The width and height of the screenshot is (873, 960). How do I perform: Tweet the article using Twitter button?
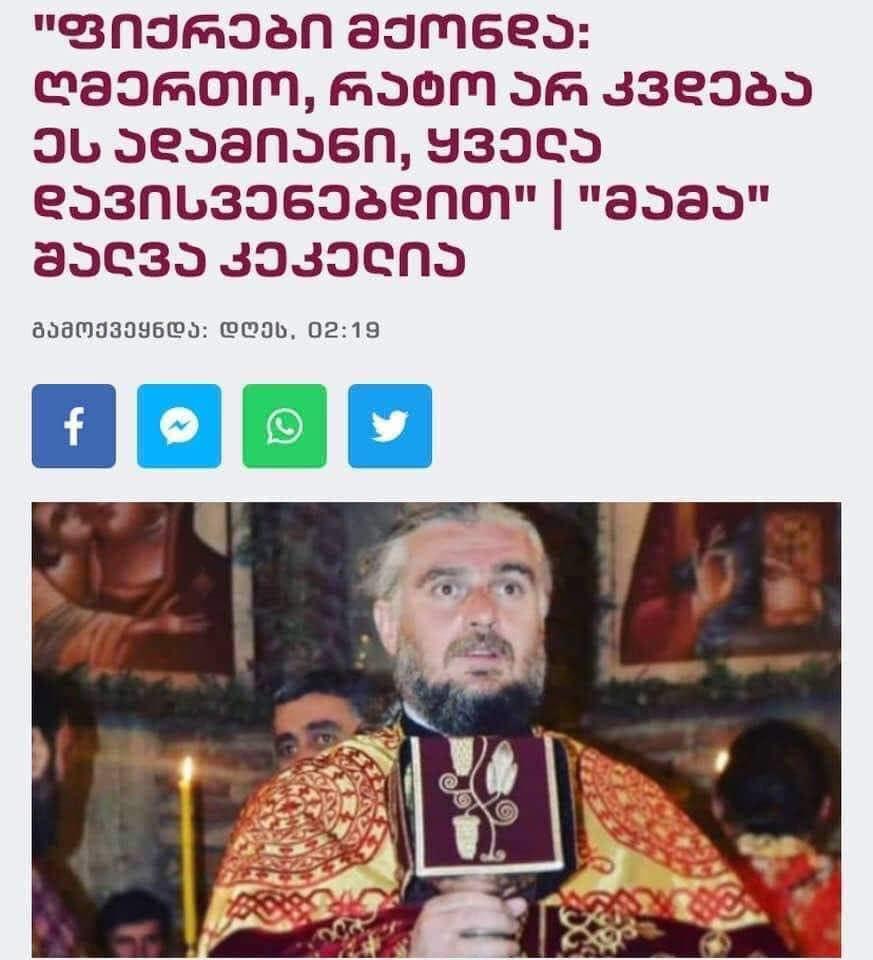pyautogui.click(x=390, y=426)
